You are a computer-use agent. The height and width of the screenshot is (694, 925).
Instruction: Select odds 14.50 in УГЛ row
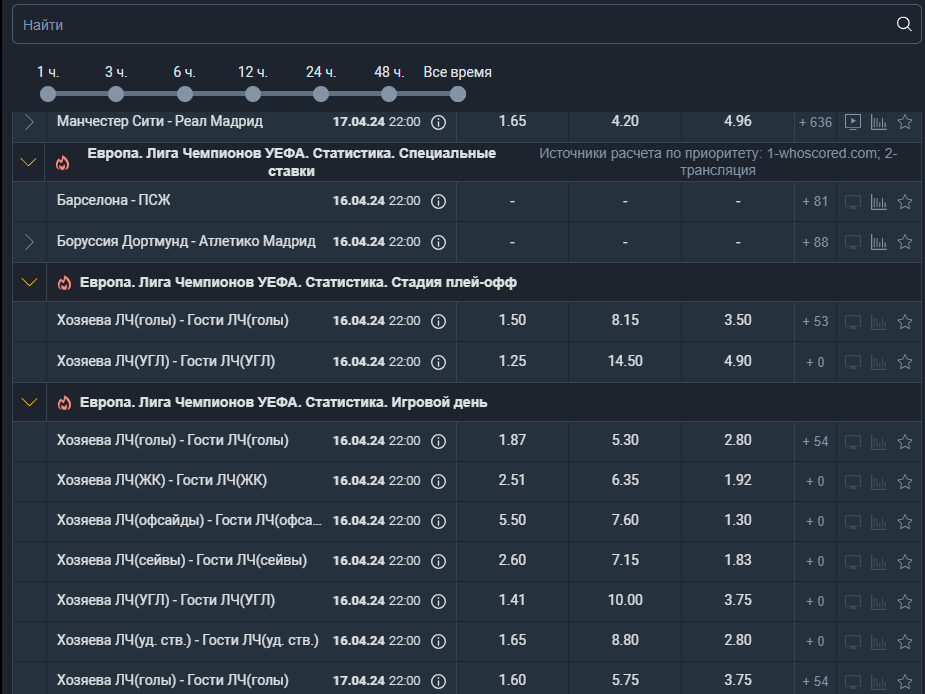(x=625, y=361)
